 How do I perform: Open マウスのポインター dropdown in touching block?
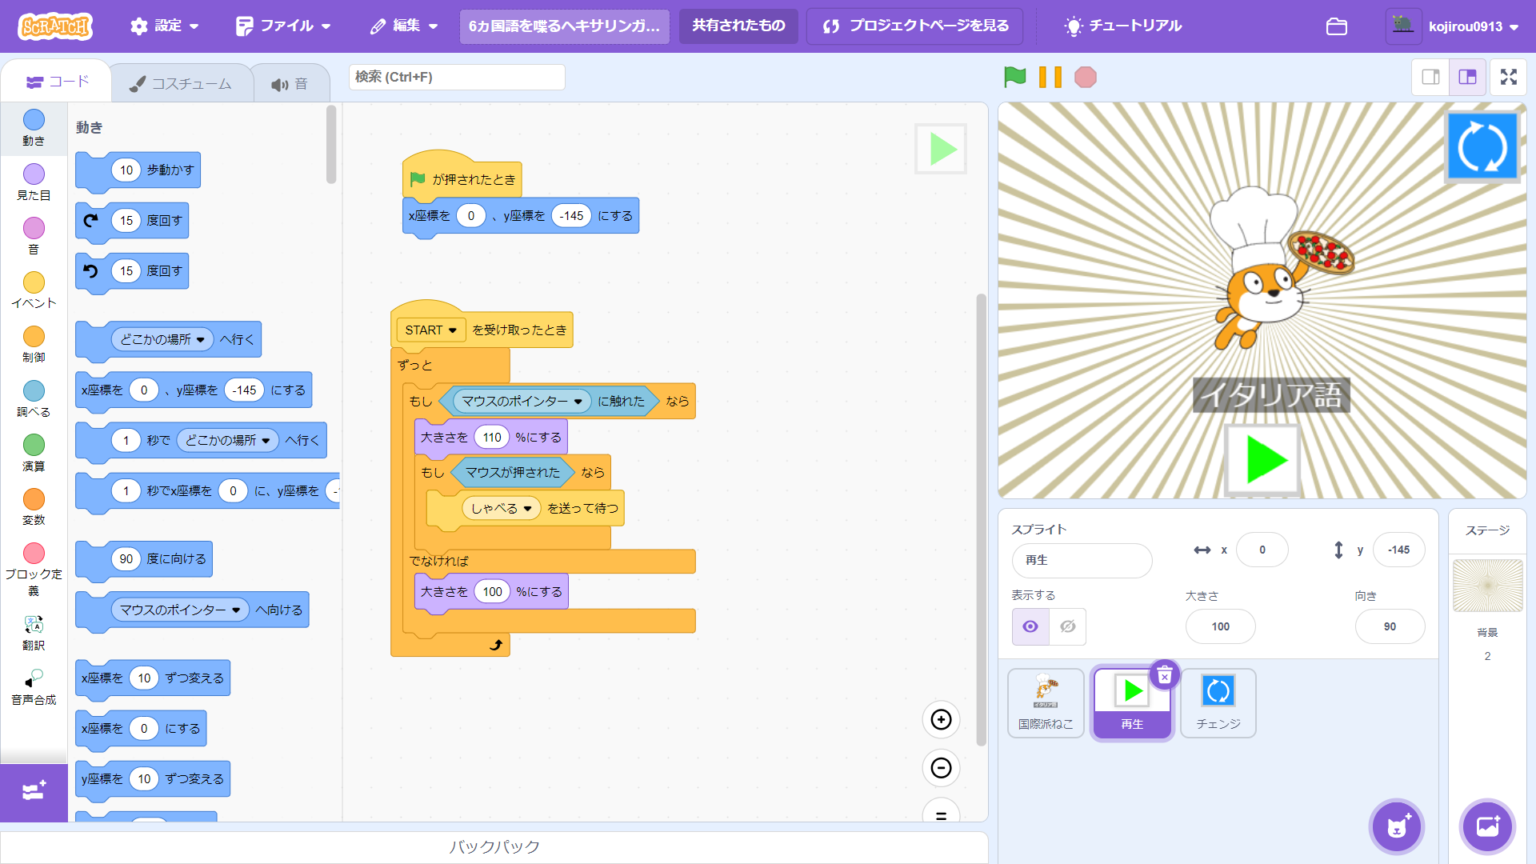coord(522,401)
